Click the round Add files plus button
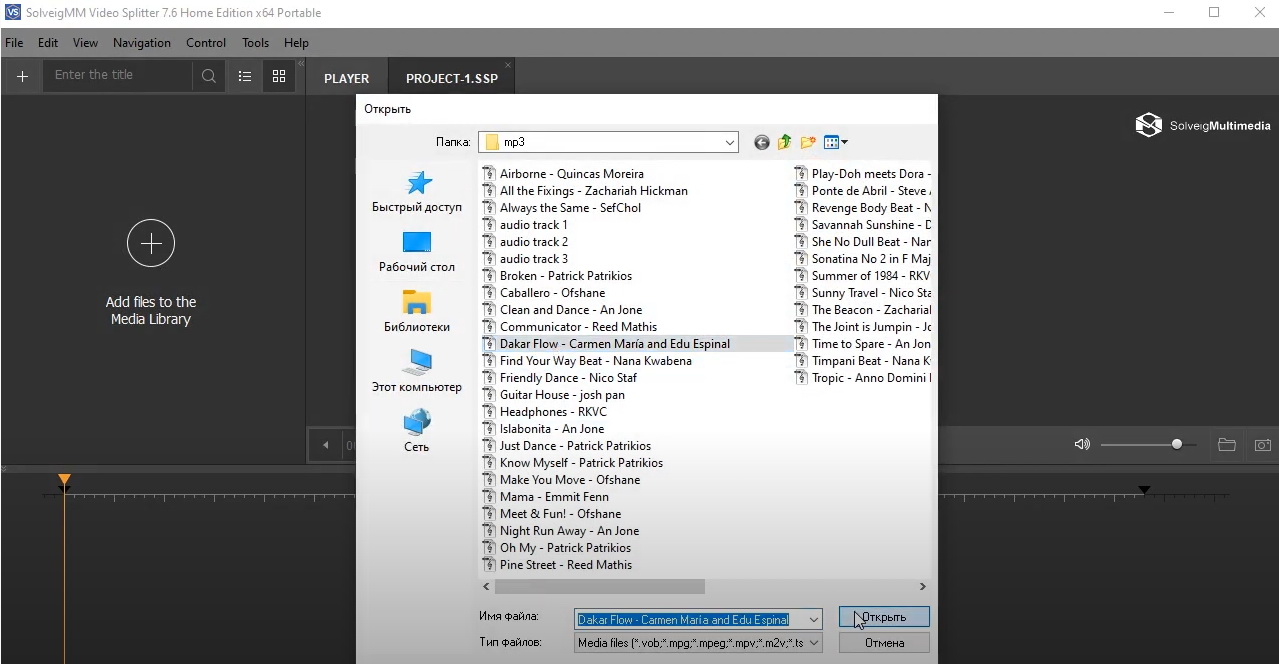 tap(151, 243)
